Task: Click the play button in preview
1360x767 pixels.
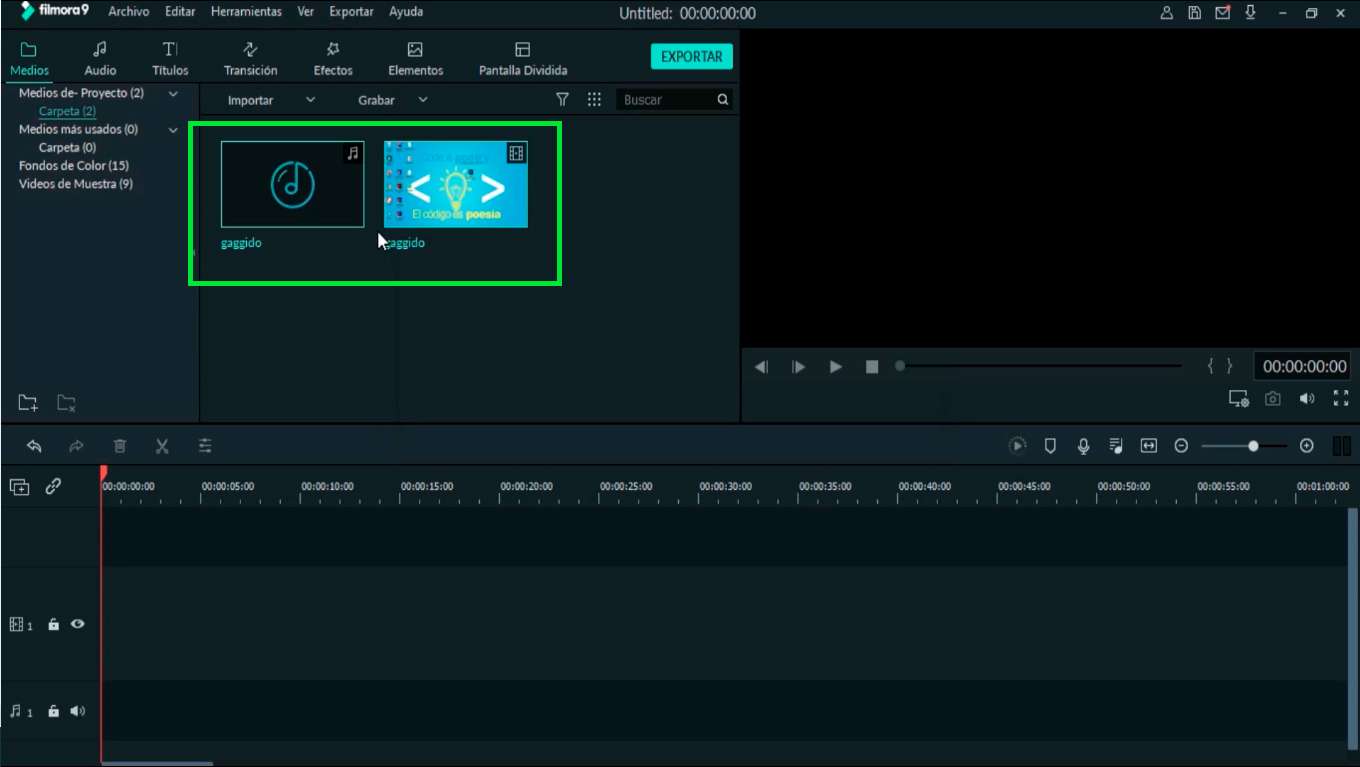Action: pos(836,367)
